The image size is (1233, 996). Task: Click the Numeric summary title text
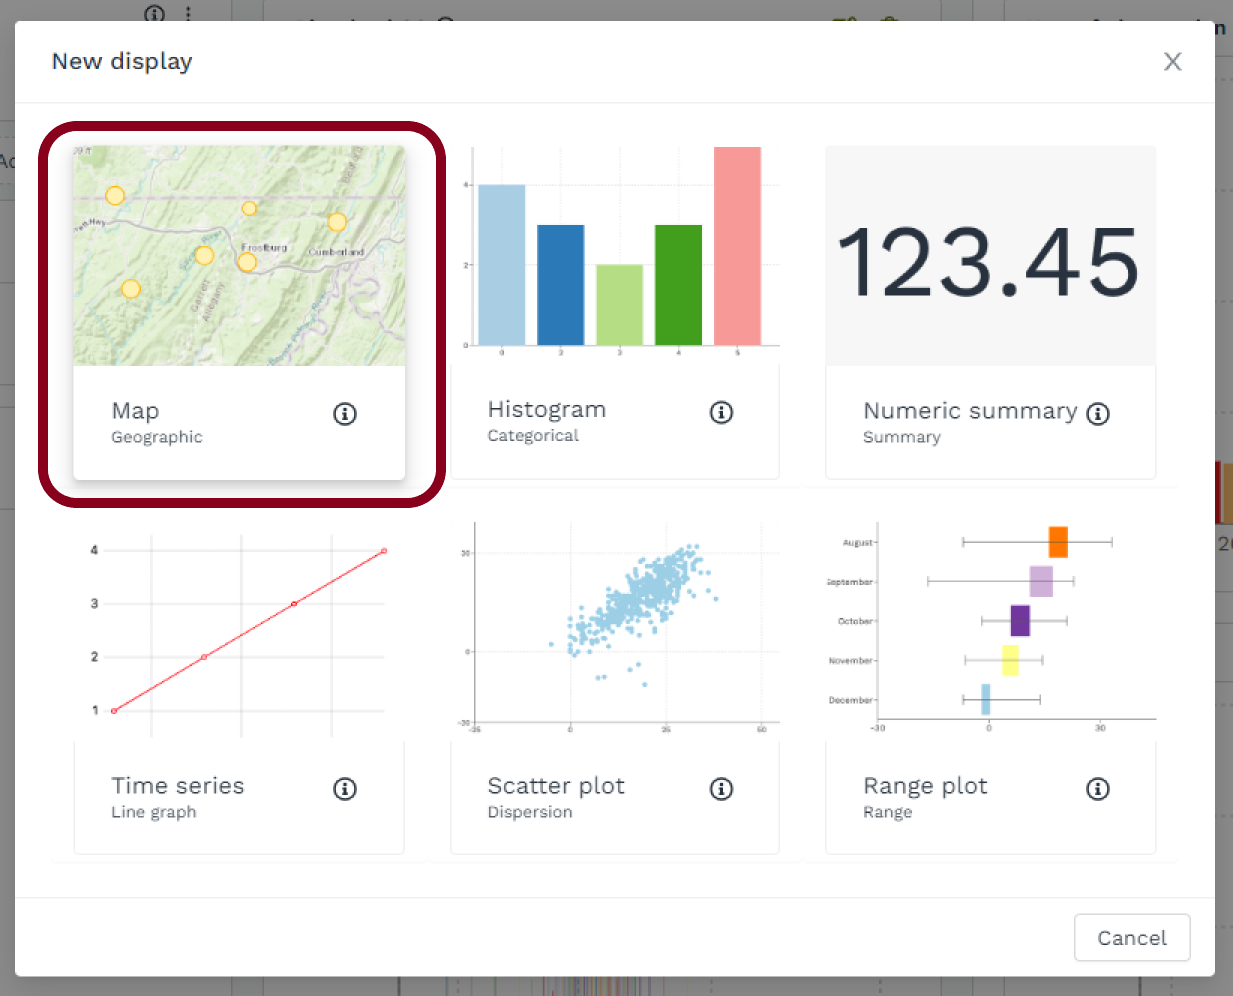point(970,411)
